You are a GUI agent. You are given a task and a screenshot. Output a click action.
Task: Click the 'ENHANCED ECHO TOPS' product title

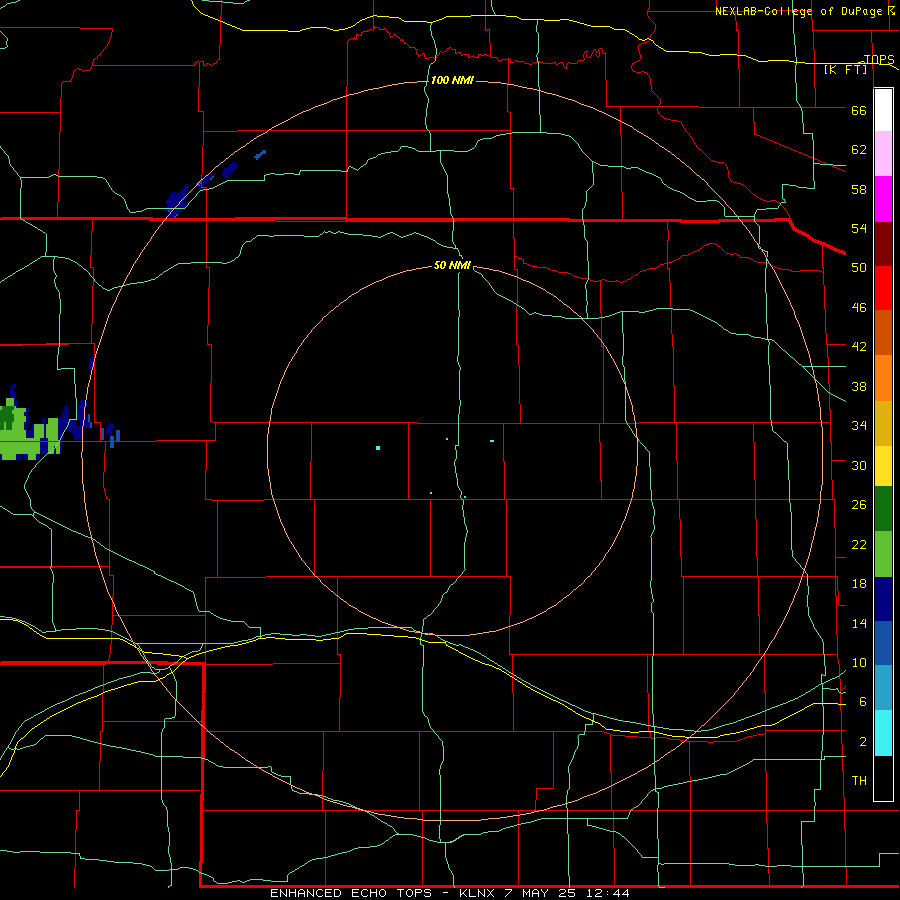coord(351,893)
